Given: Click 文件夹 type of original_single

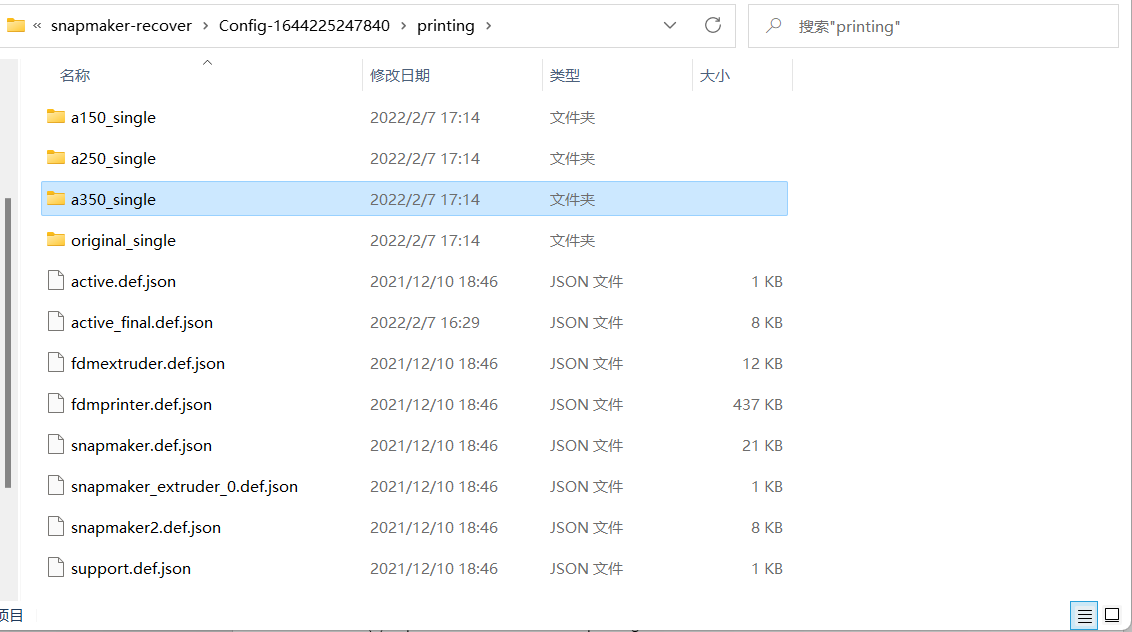Looking at the screenshot, I should 572,241.
